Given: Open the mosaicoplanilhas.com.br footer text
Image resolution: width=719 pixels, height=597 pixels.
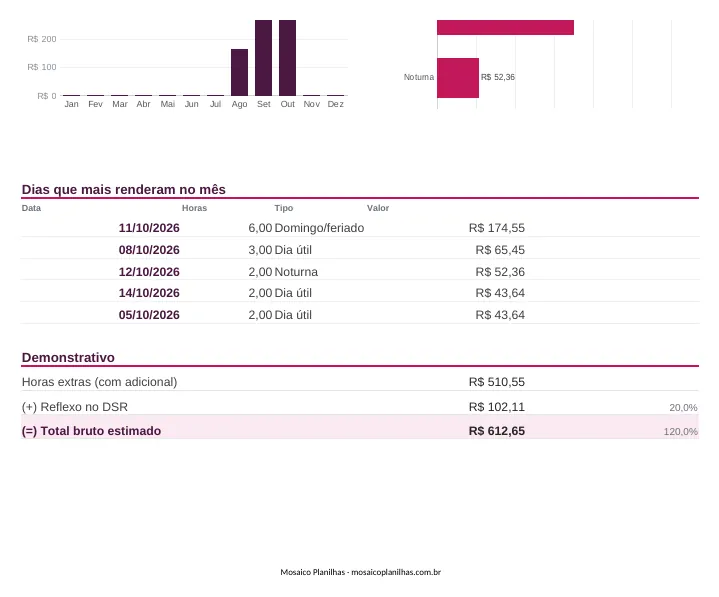Looking at the screenshot, I should (396, 572).
